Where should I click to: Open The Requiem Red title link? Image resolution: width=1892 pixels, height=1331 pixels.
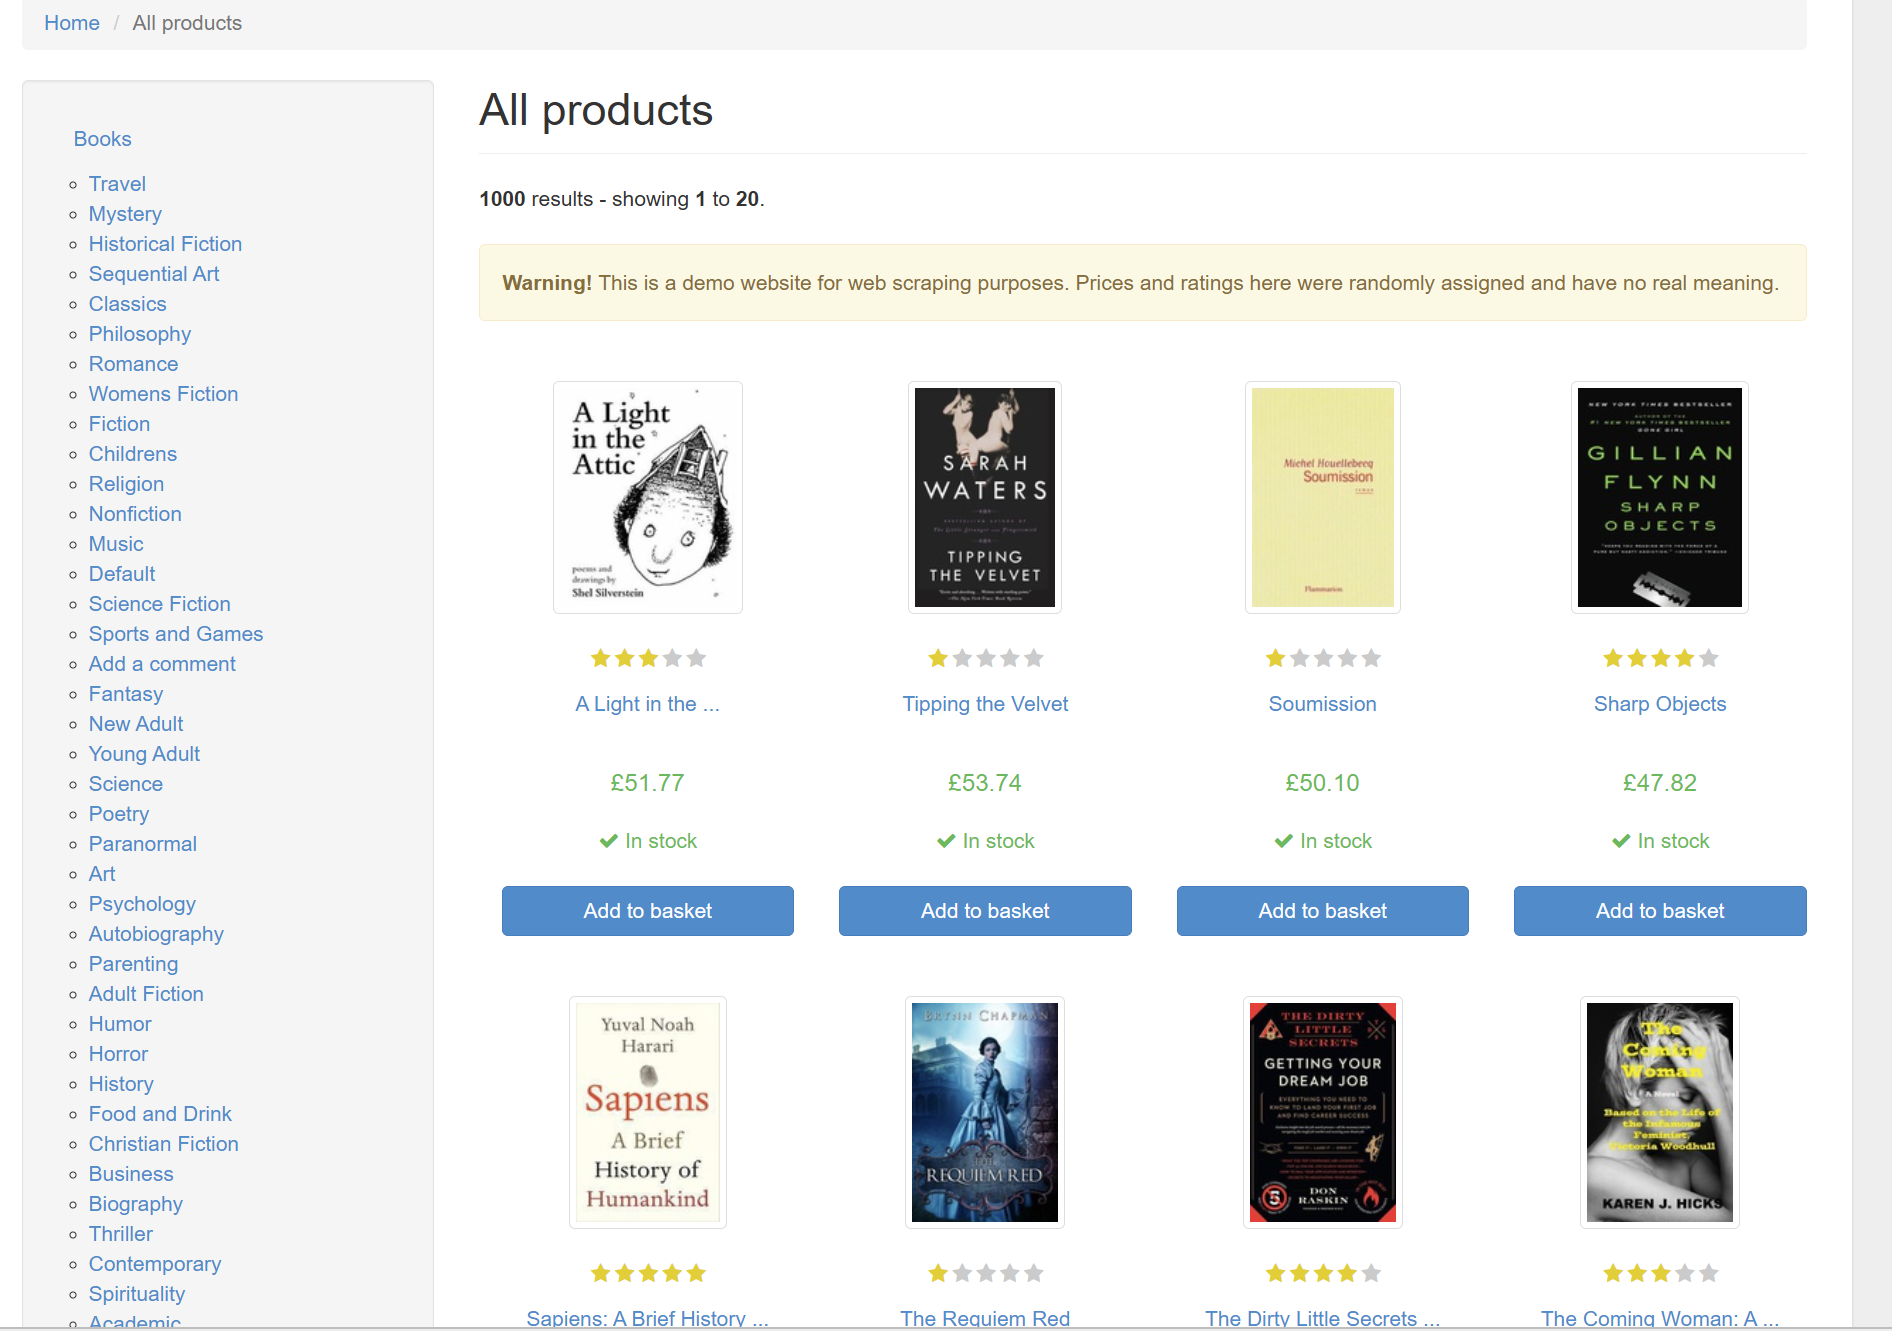(985, 1318)
